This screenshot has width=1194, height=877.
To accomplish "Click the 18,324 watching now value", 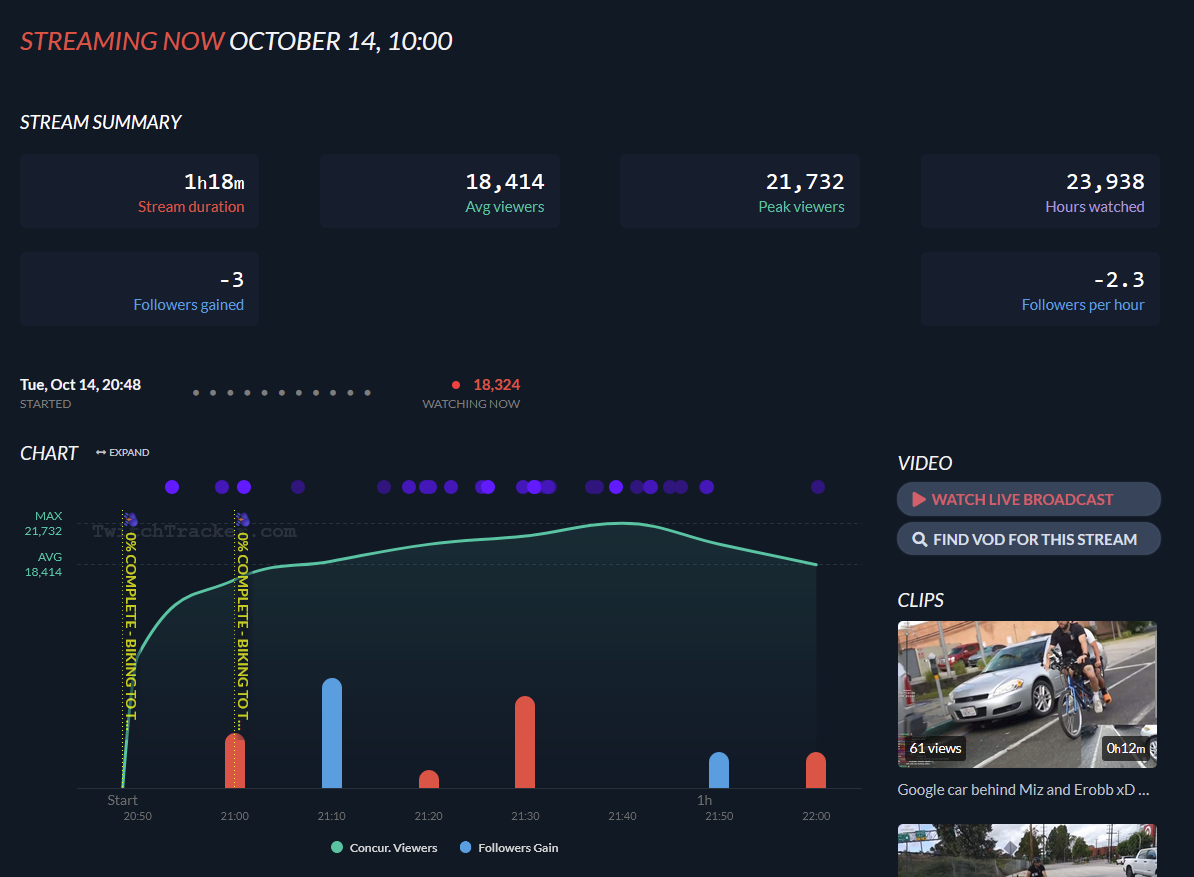I will coord(496,384).
